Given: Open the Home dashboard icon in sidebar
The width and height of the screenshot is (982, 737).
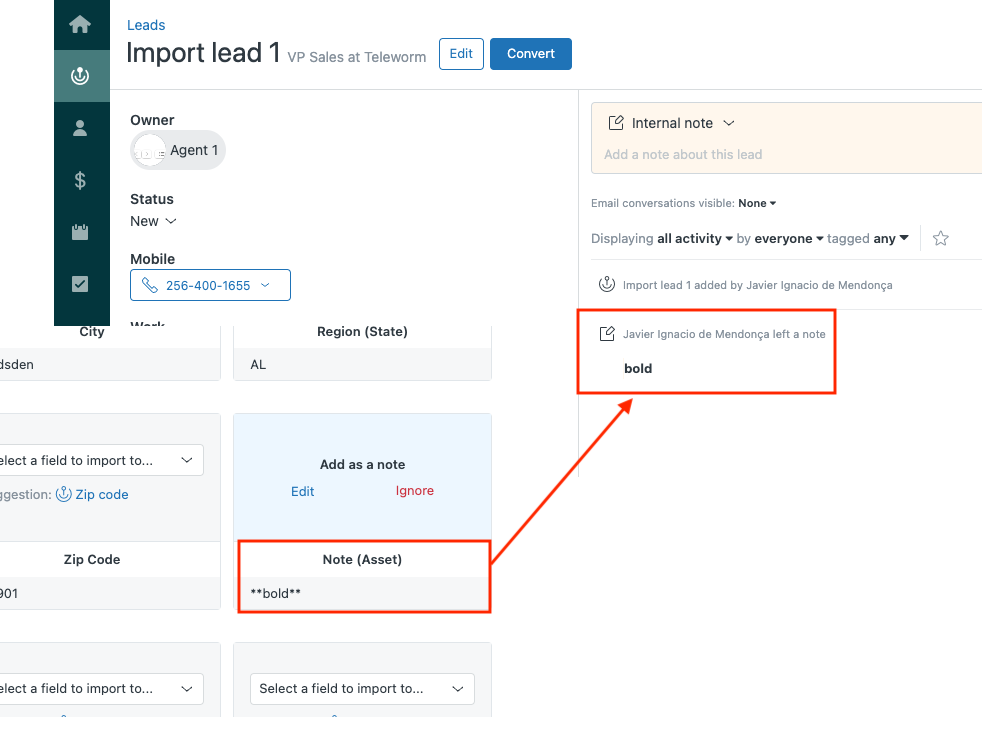Looking at the screenshot, I should (81, 25).
